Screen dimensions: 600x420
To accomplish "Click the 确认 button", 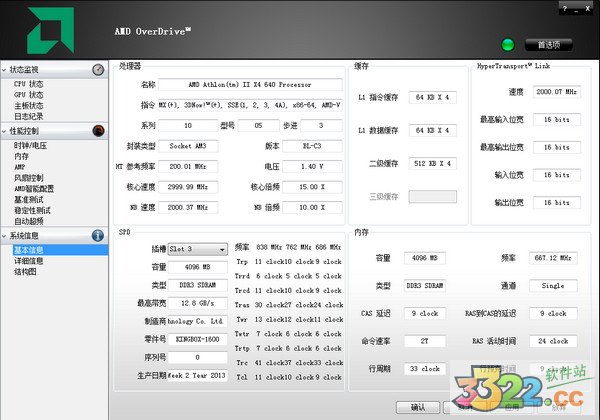I will (418, 407).
